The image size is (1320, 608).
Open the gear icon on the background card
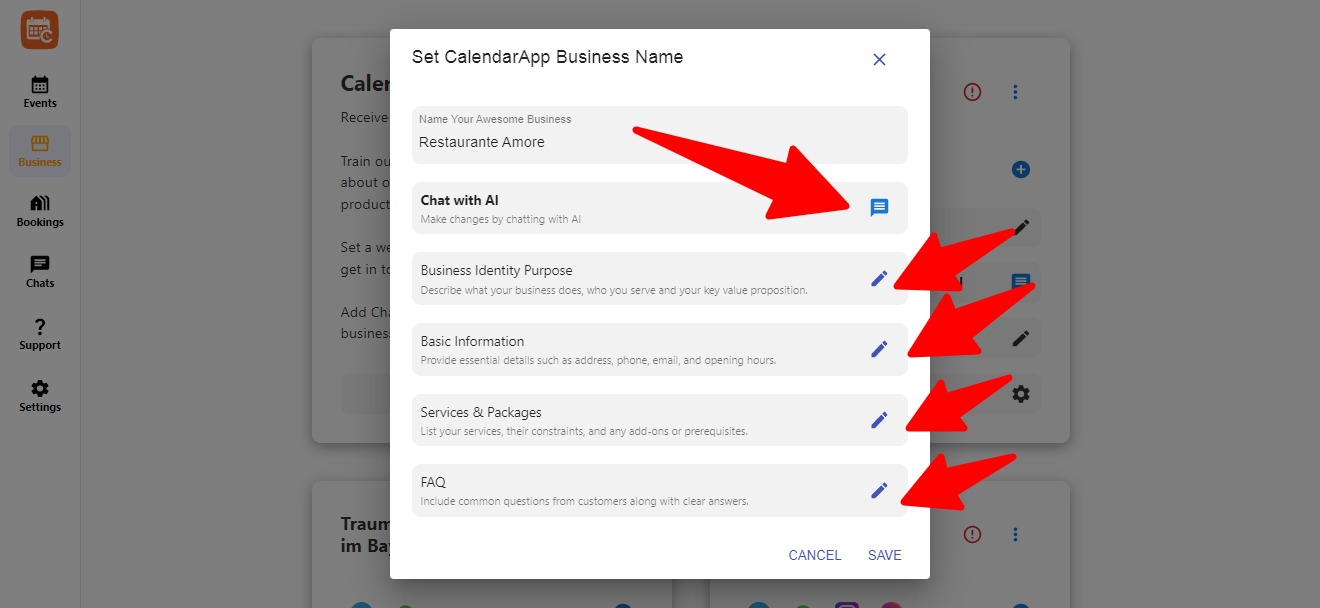click(1021, 393)
